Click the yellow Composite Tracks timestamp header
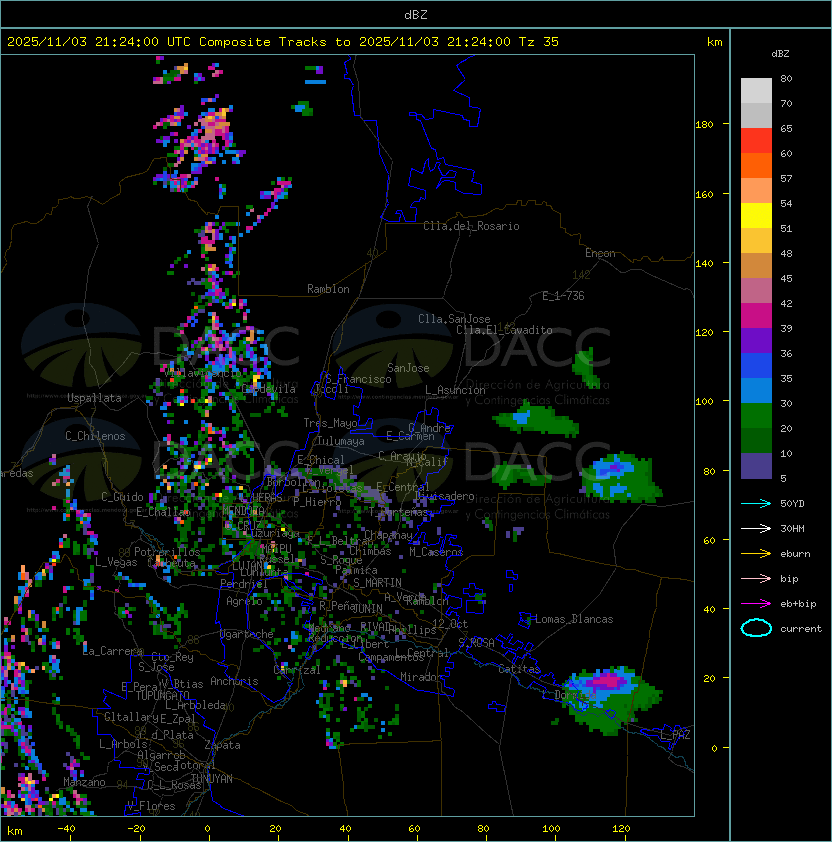The width and height of the screenshot is (832, 842). point(283,42)
